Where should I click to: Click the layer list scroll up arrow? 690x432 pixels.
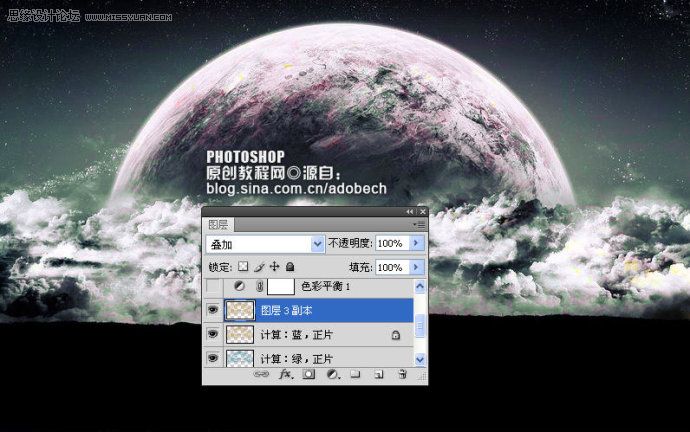pos(420,286)
